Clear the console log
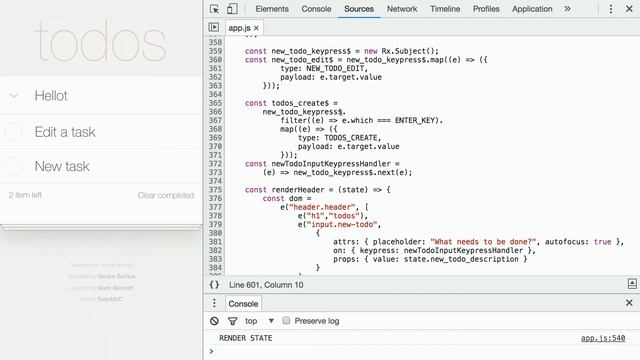640x360 pixels. pos(214,321)
